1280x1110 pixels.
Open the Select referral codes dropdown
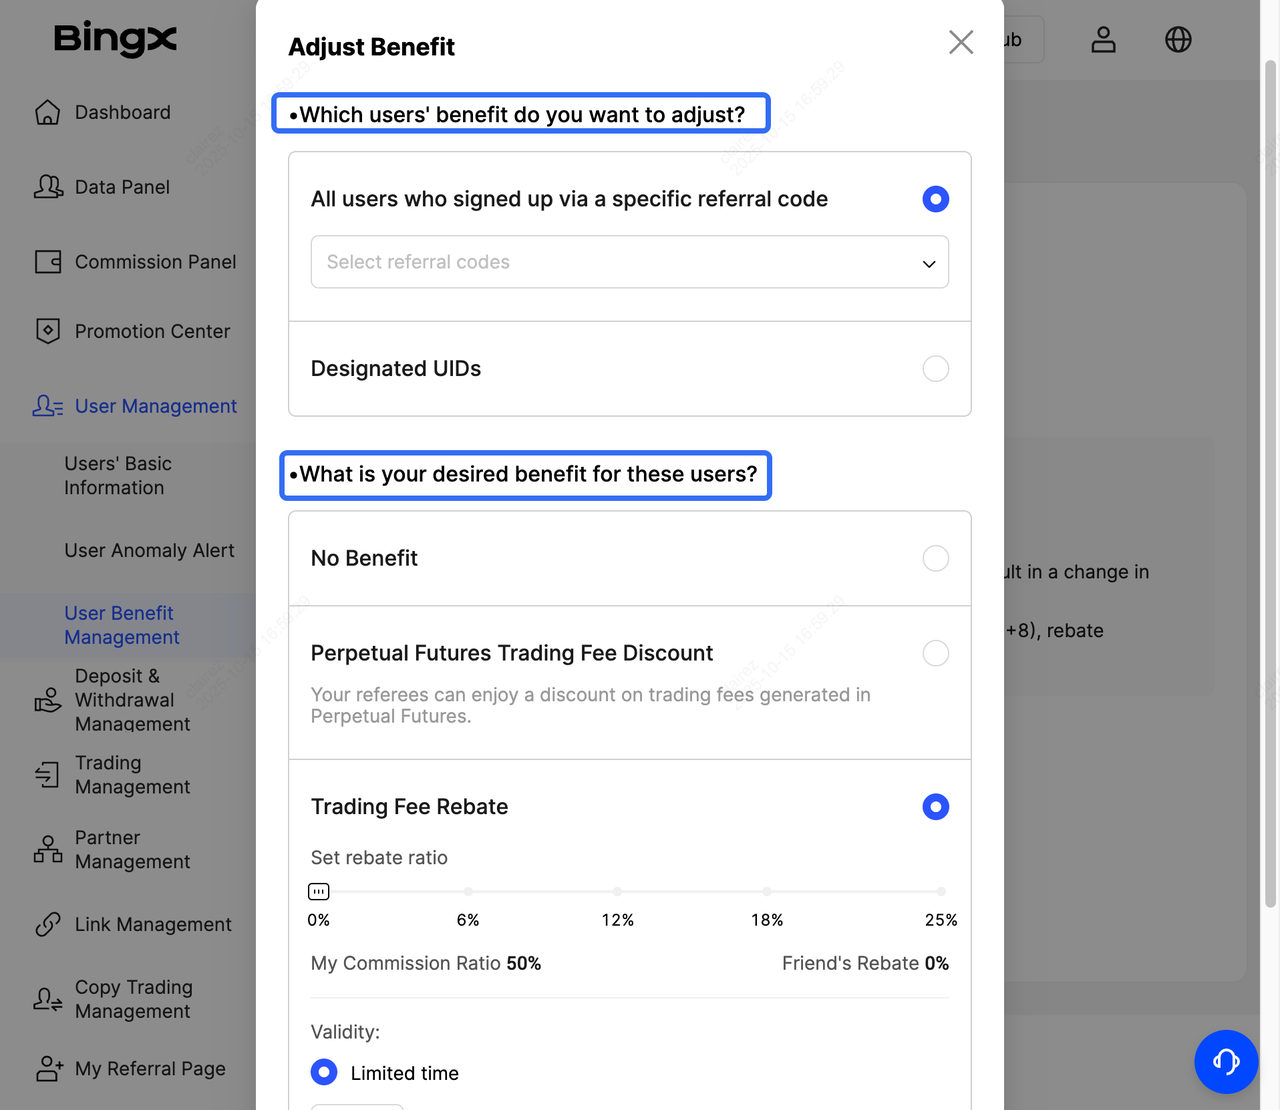tap(629, 262)
